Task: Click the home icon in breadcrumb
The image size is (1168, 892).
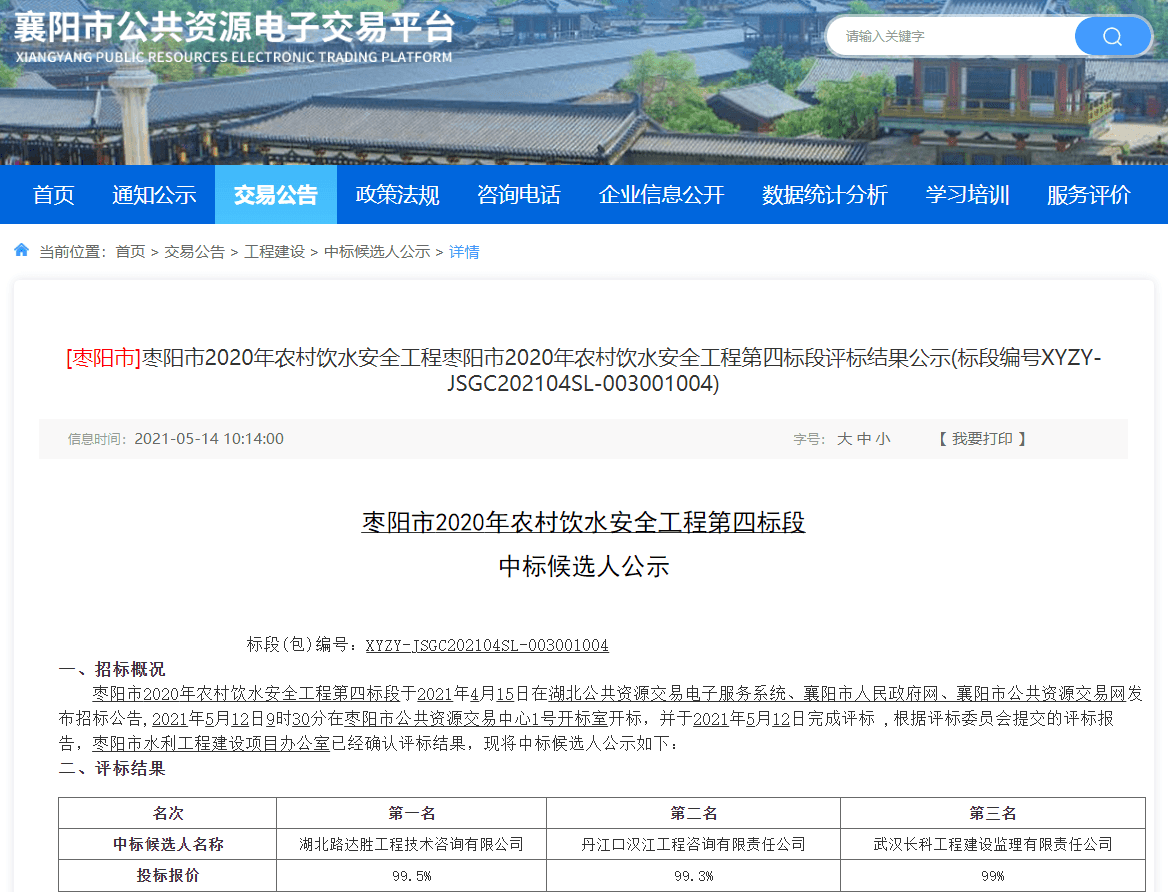Action: click(22, 251)
